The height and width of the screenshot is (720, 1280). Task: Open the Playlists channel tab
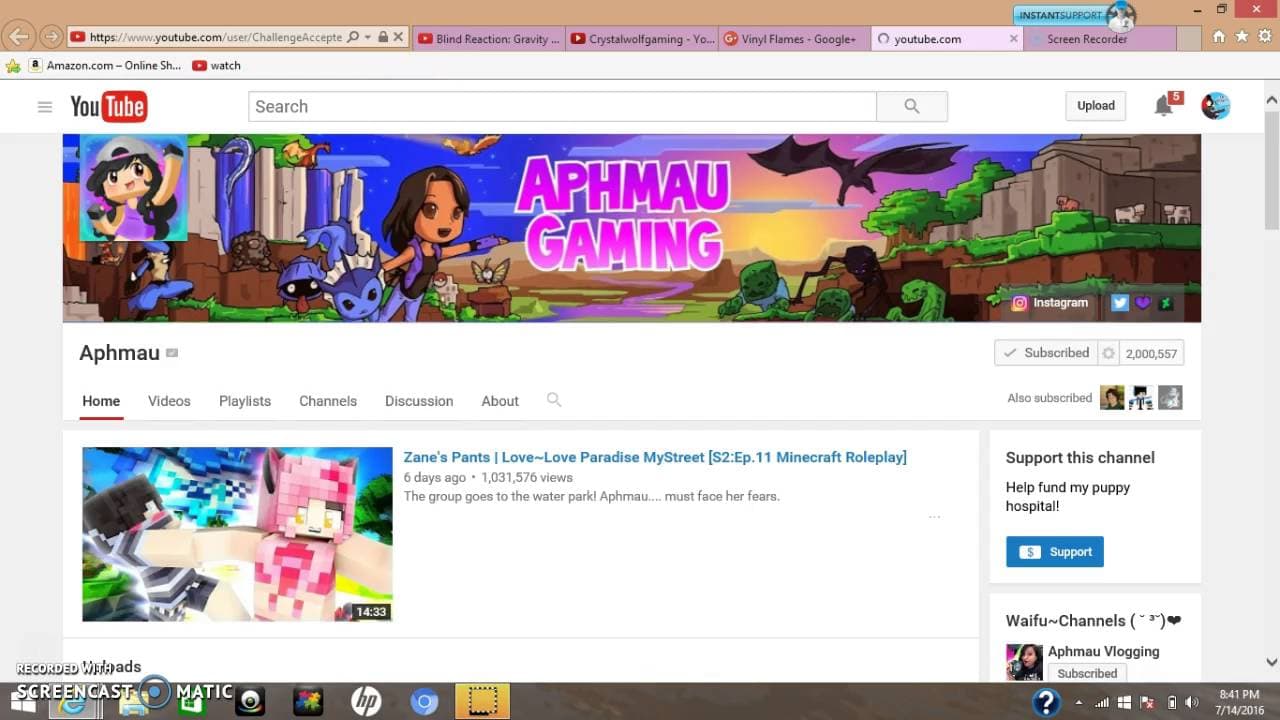click(245, 401)
